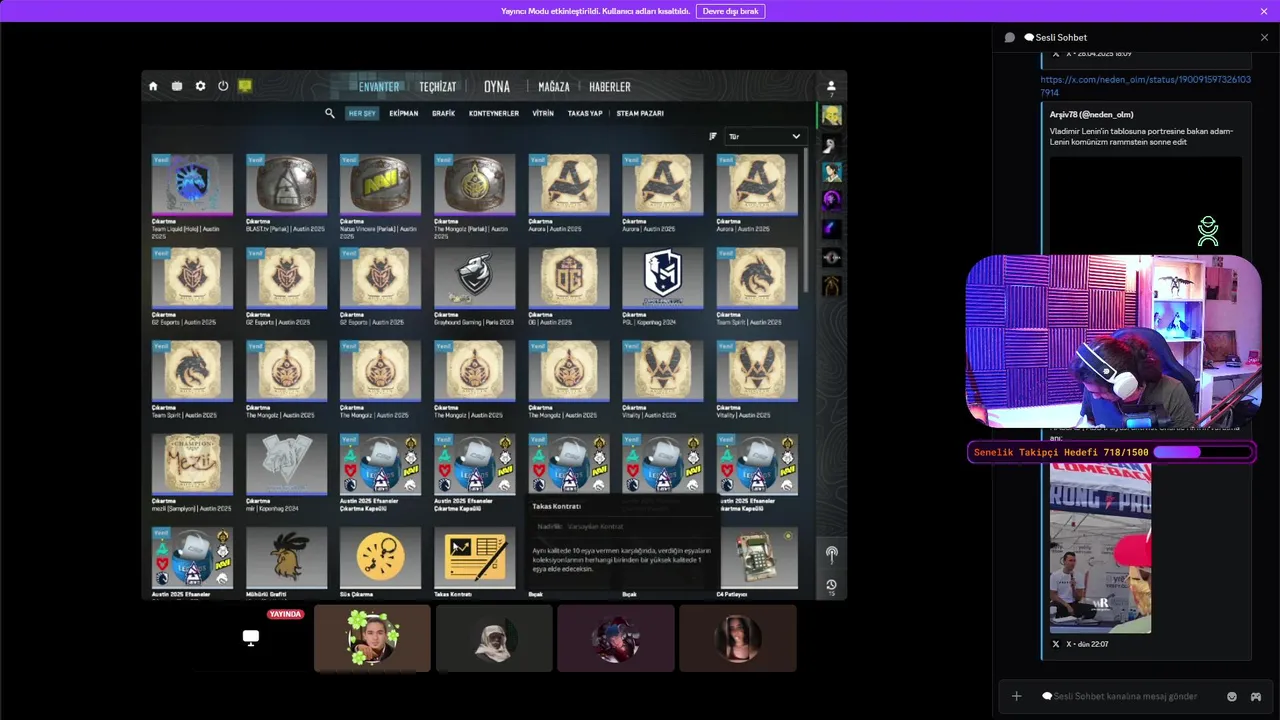Click Devre dışı bırak button
The height and width of the screenshot is (720, 1280).
730,11
